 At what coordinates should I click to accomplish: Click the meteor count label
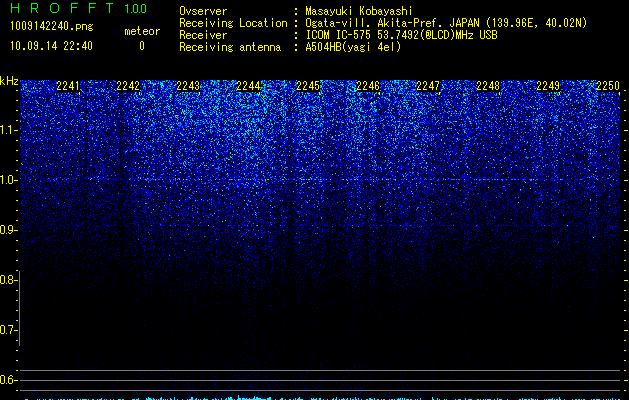point(142,31)
